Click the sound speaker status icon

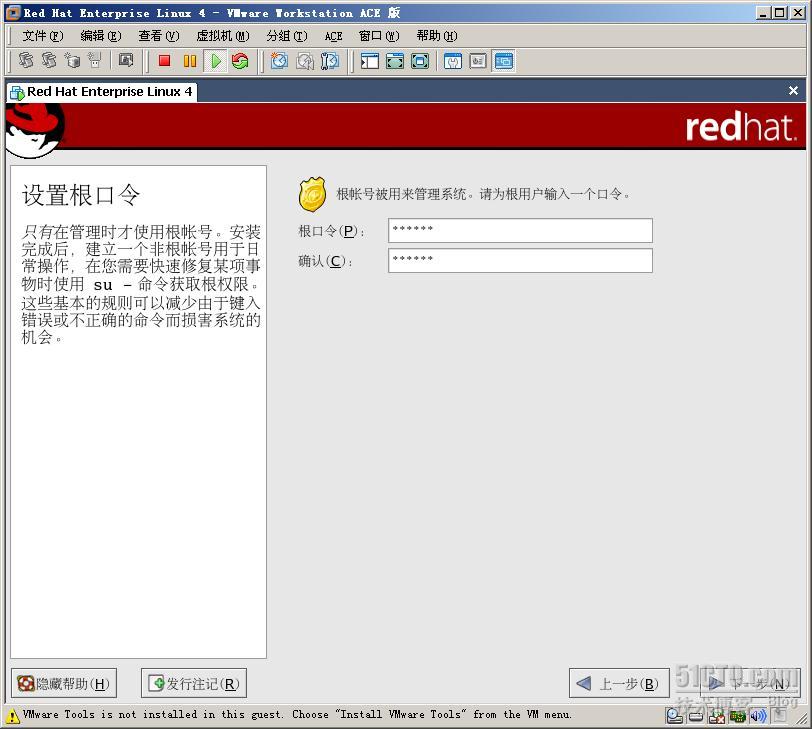(758, 717)
